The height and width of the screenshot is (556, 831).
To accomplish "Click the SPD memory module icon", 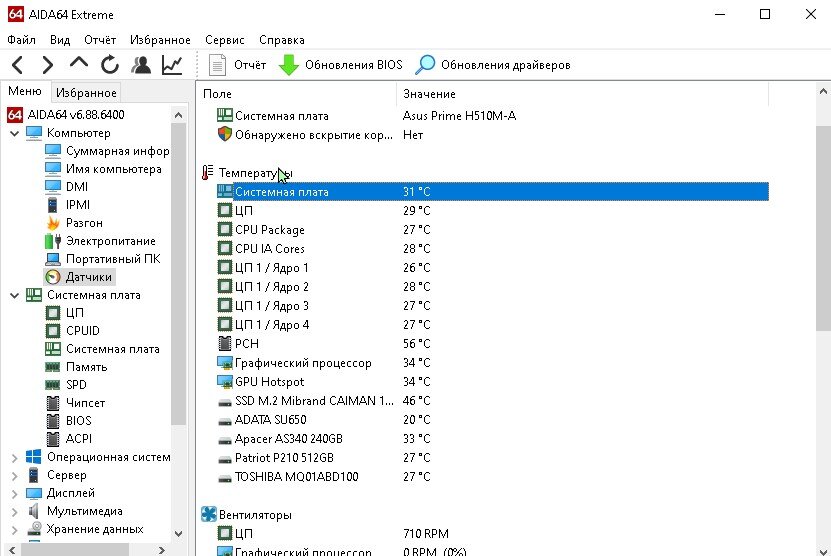I will (x=52, y=385).
